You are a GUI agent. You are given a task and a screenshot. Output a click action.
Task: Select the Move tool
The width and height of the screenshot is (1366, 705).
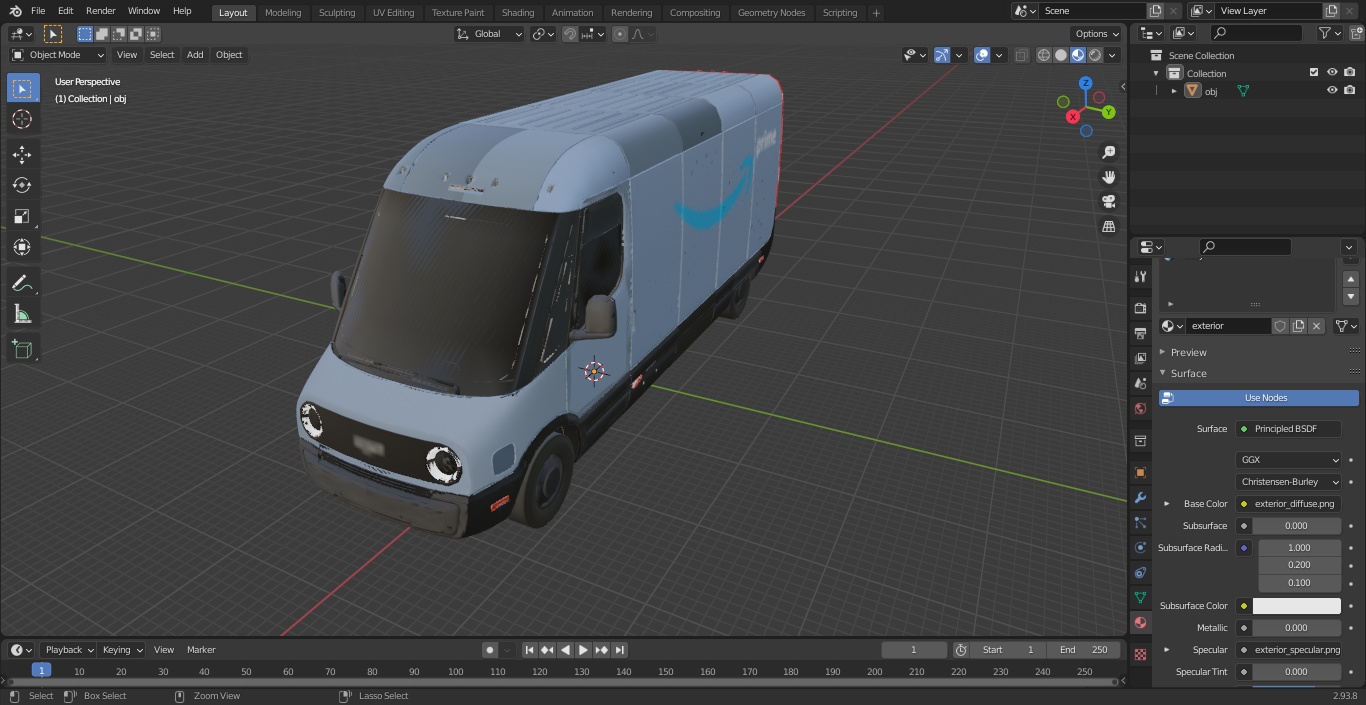[22, 154]
